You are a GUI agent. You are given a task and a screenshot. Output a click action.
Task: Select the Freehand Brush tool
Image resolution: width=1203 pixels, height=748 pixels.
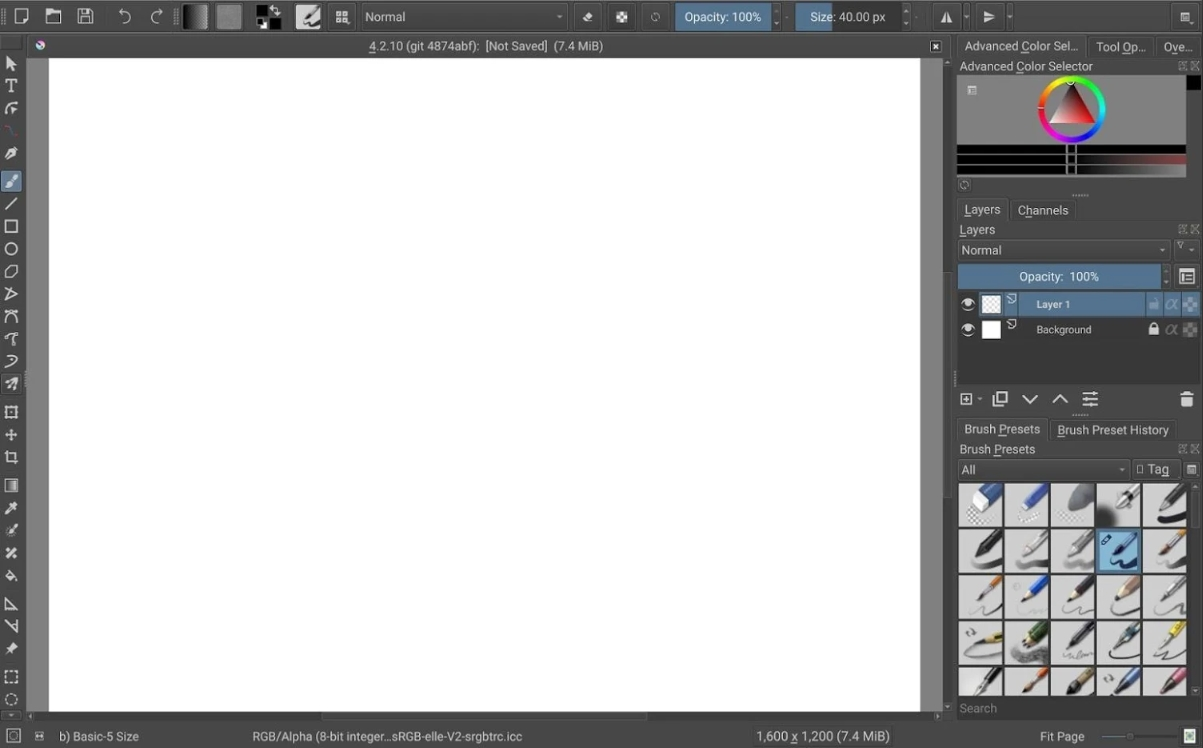pyautogui.click(x=12, y=181)
